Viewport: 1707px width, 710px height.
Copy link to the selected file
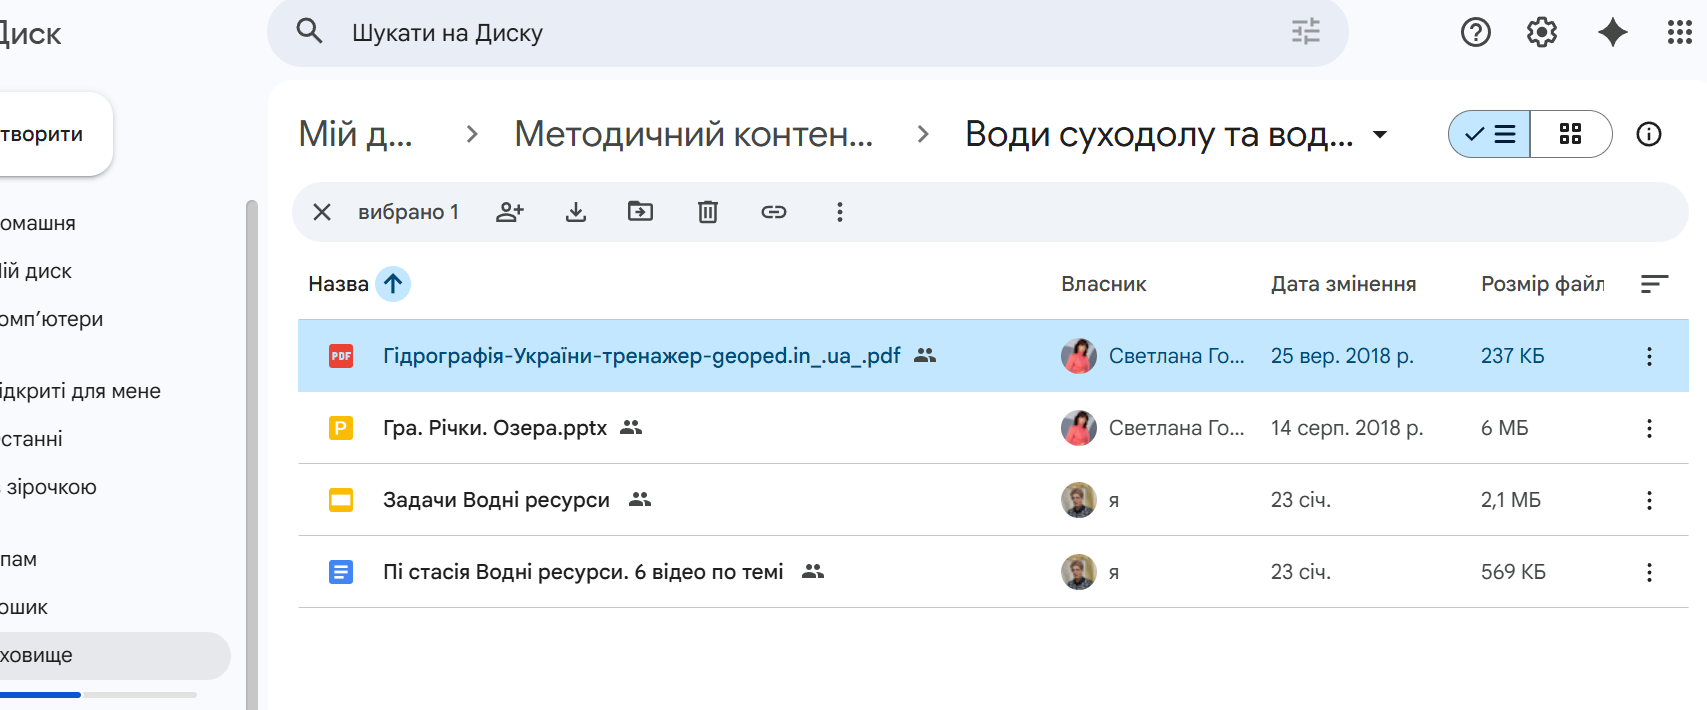pos(774,212)
